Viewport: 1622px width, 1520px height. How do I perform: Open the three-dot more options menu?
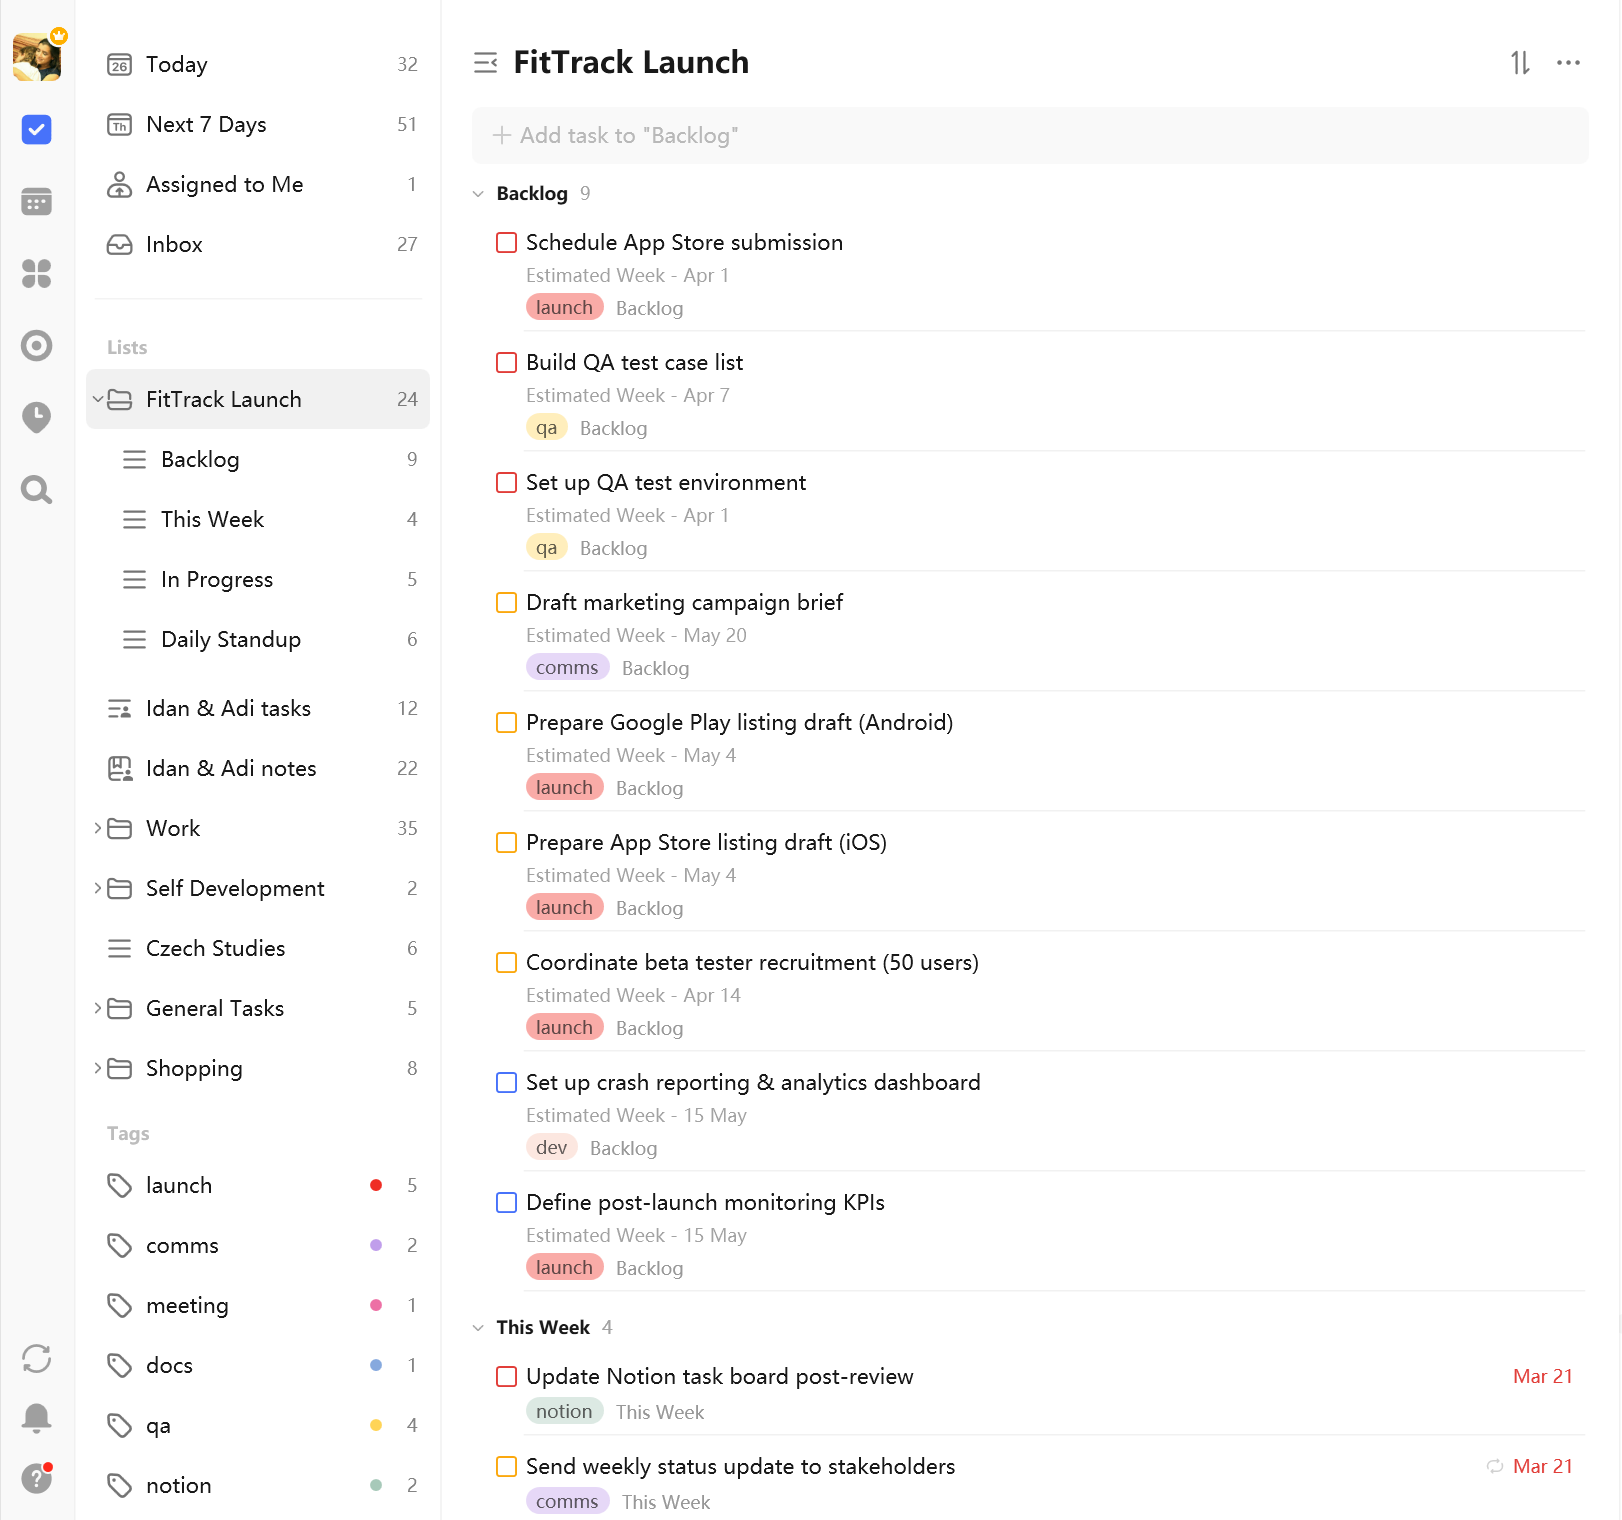pos(1568,63)
